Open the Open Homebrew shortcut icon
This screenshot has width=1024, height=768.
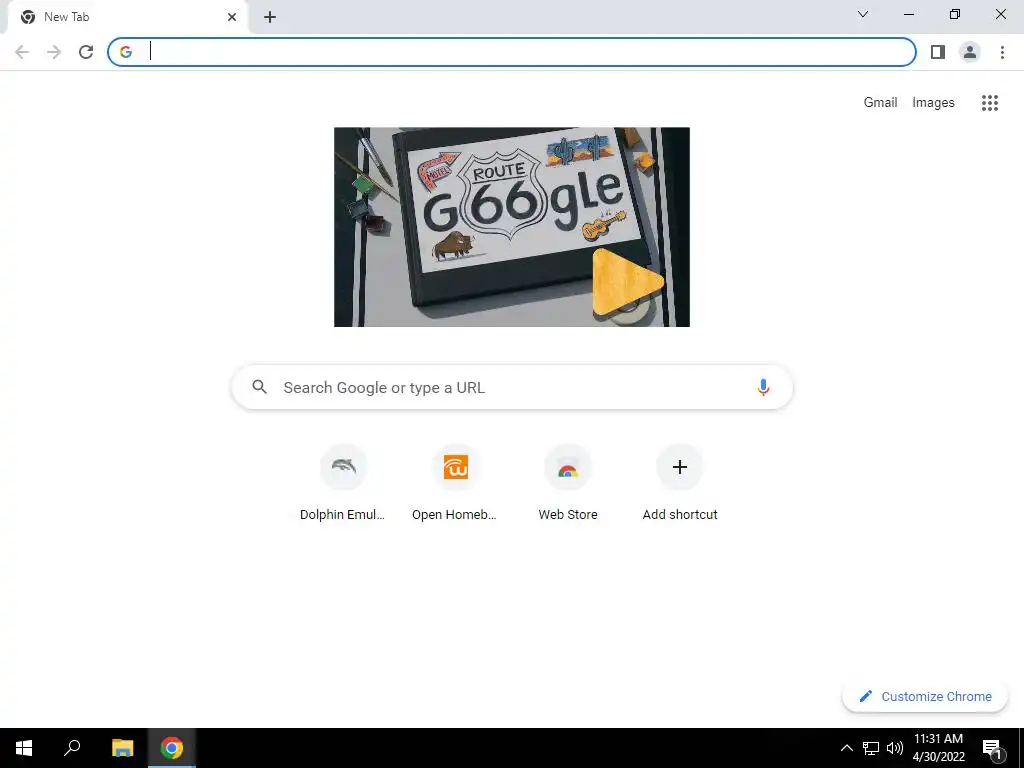(455, 467)
